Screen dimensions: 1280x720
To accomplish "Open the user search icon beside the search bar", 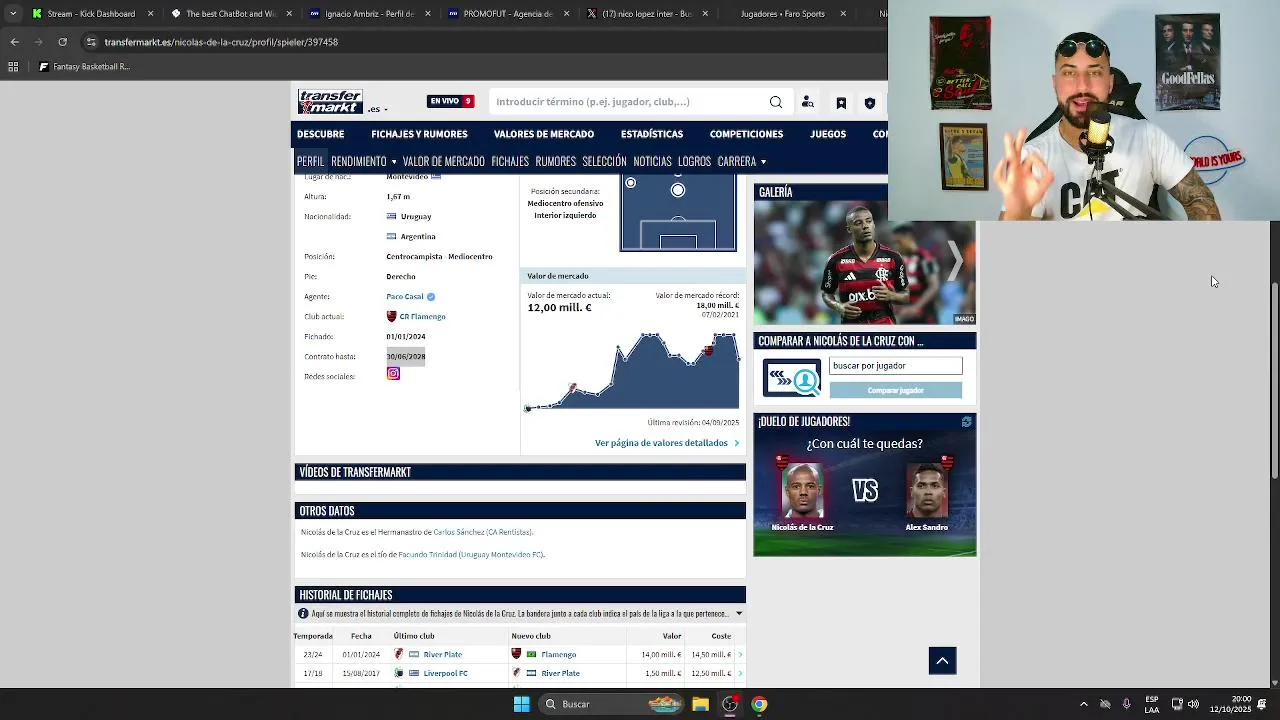I will pyautogui.click(x=808, y=102).
